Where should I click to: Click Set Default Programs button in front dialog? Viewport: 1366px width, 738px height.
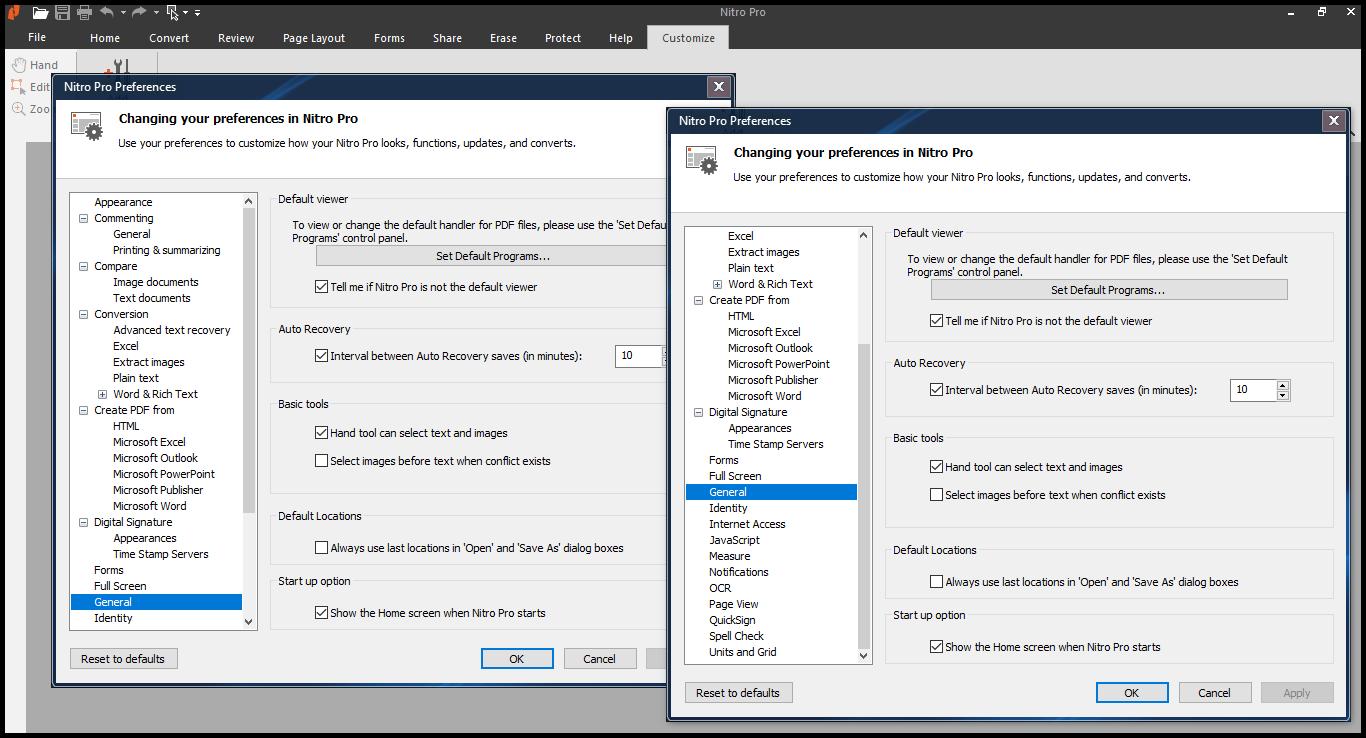(1109, 290)
